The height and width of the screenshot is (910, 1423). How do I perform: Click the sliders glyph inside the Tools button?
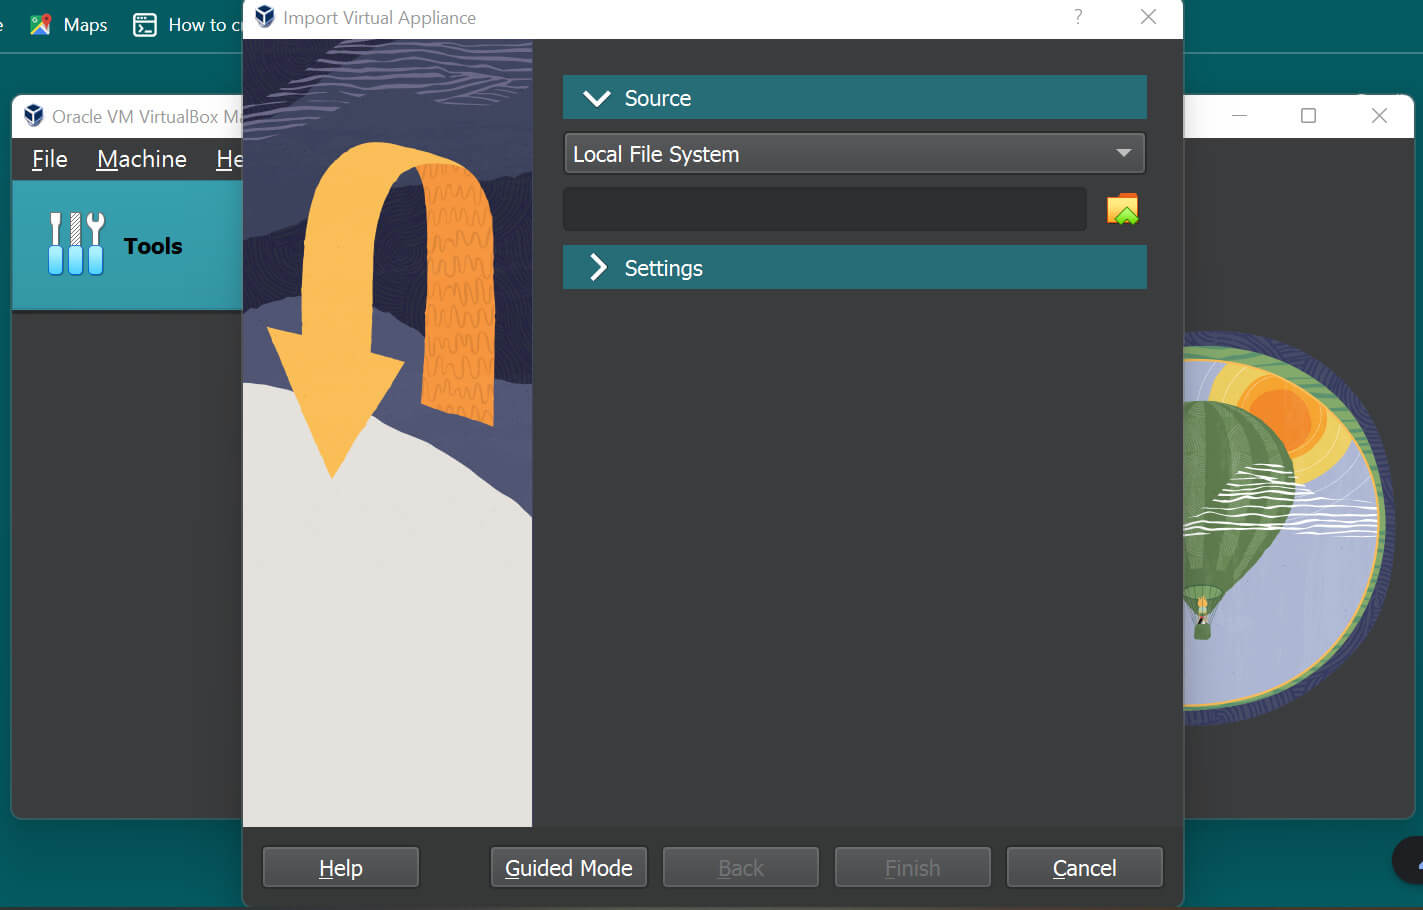pos(75,242)
